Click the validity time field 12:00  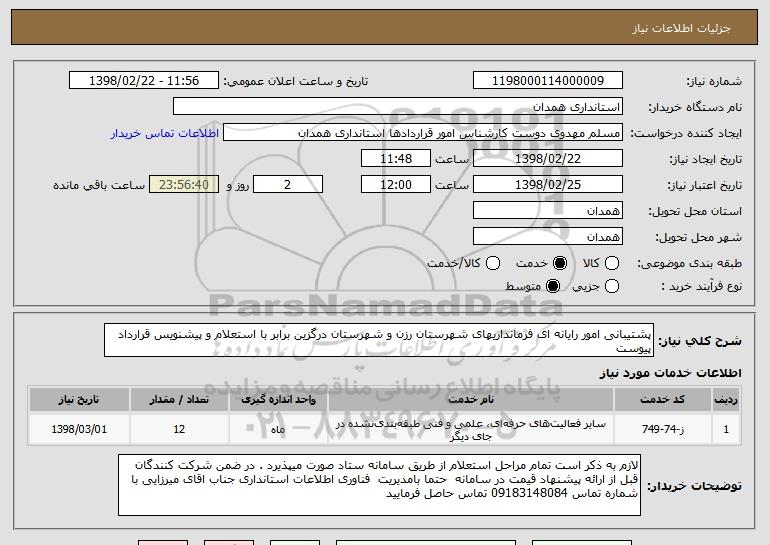click(x=396, y=185)
